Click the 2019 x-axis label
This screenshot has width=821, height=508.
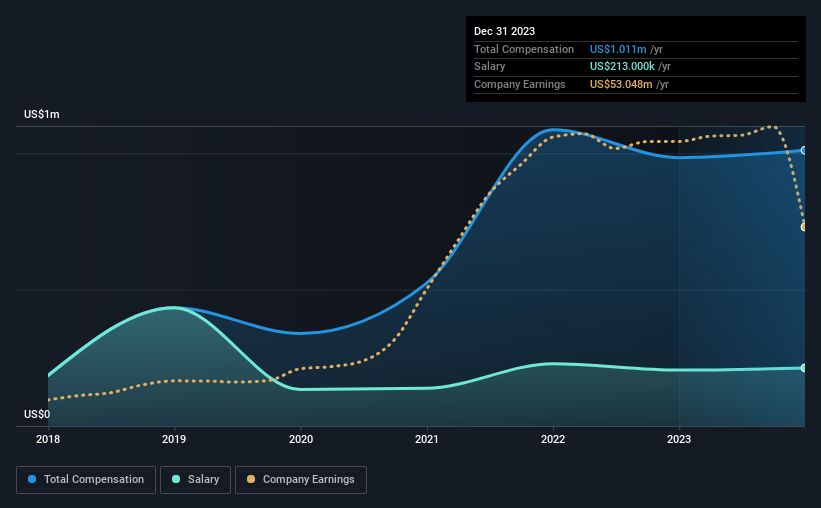point(174,439)
